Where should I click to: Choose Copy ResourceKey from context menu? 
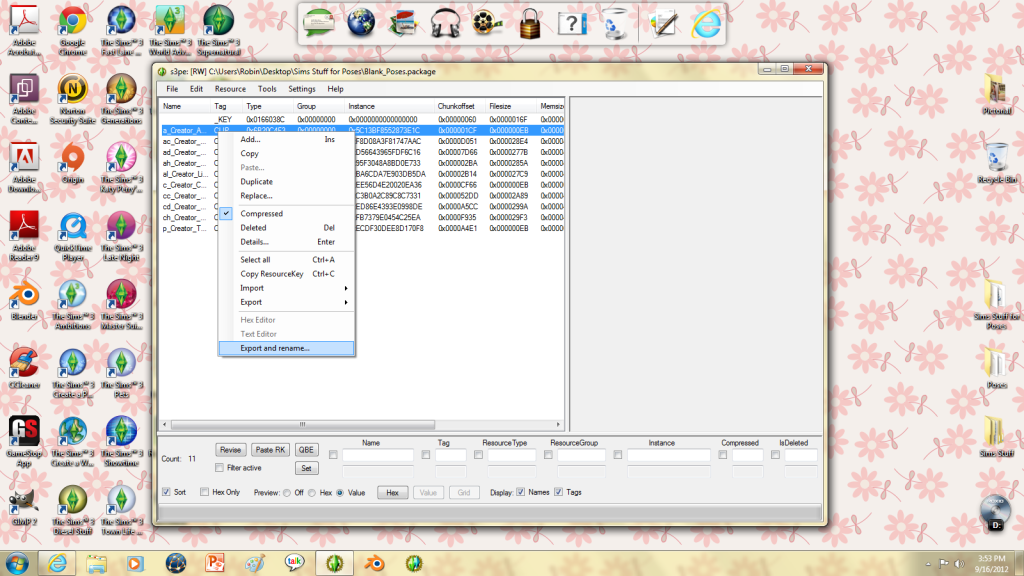(287, 274)
